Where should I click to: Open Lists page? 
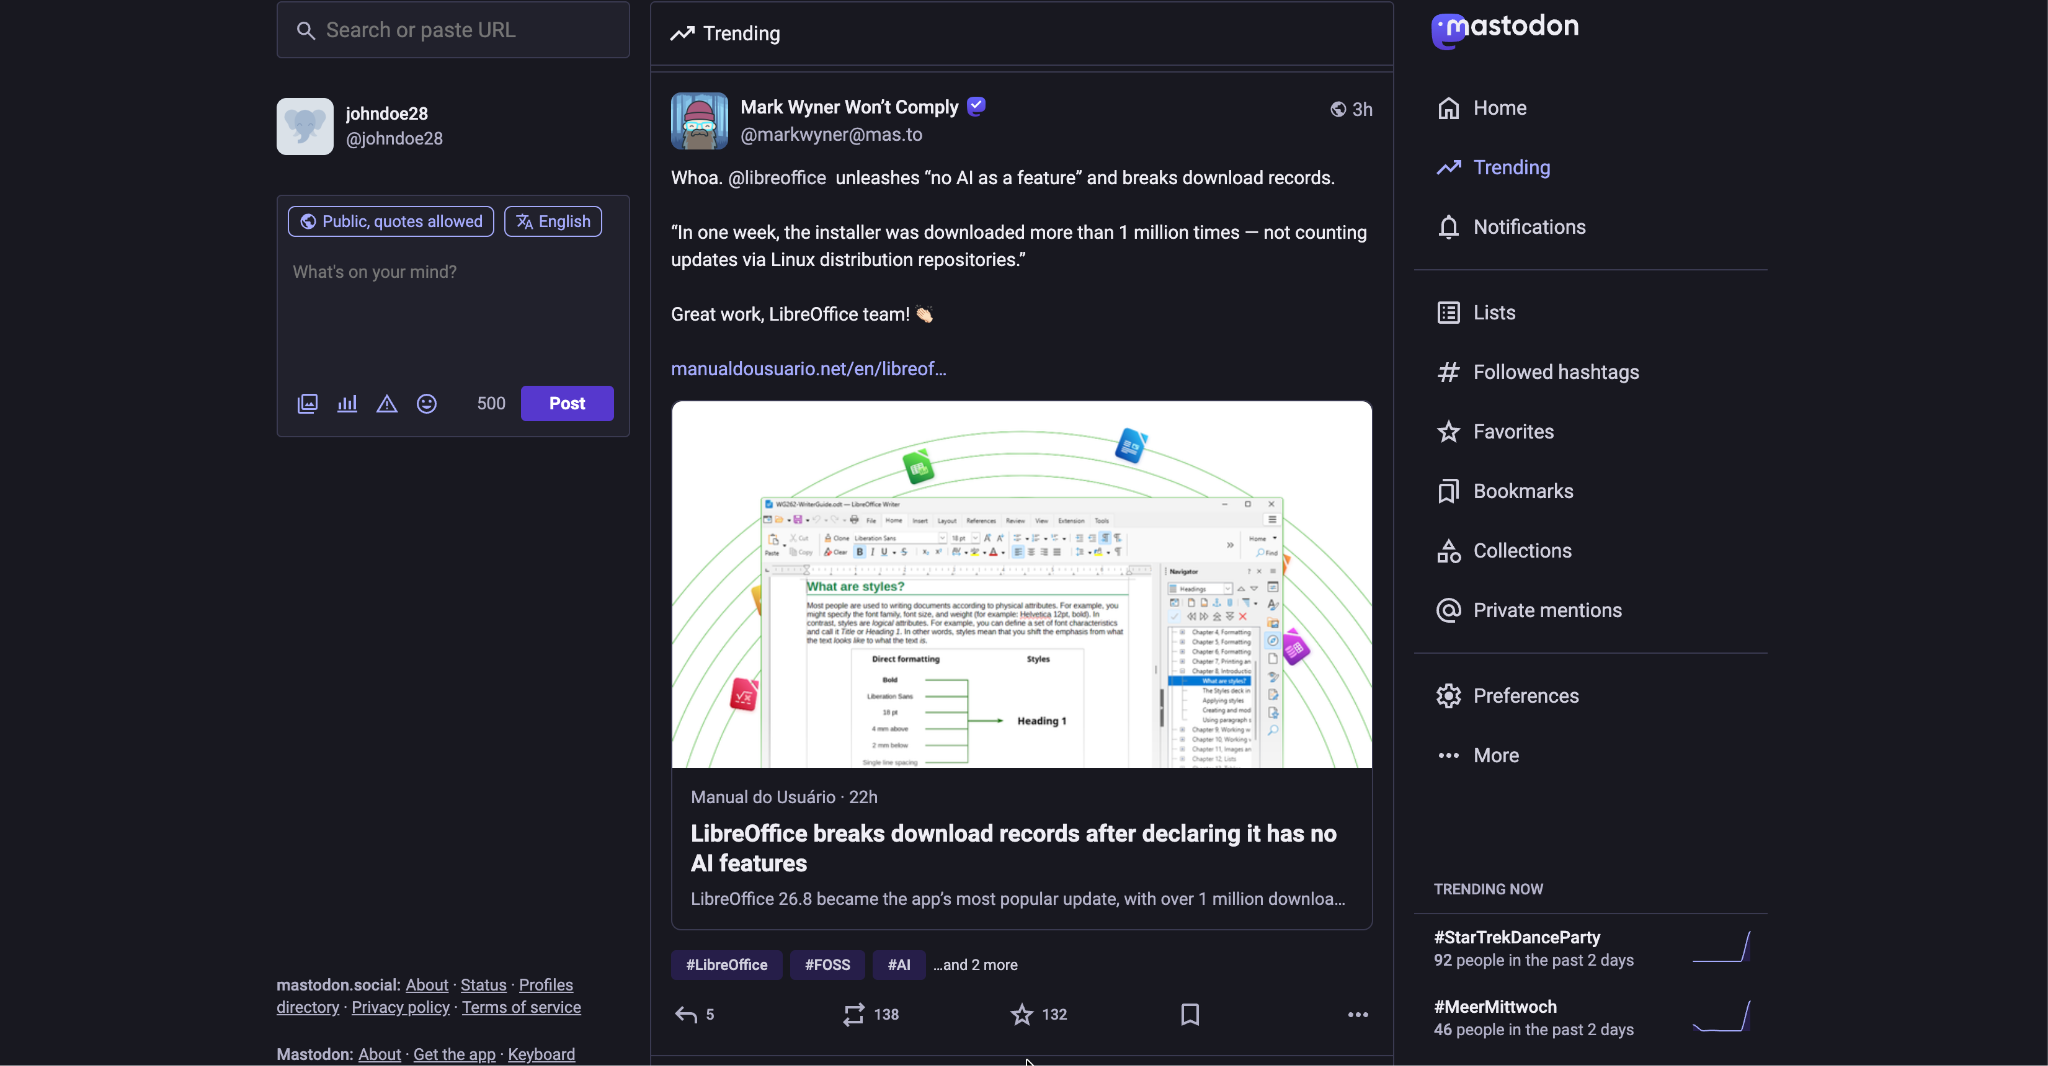point(1476,313)
